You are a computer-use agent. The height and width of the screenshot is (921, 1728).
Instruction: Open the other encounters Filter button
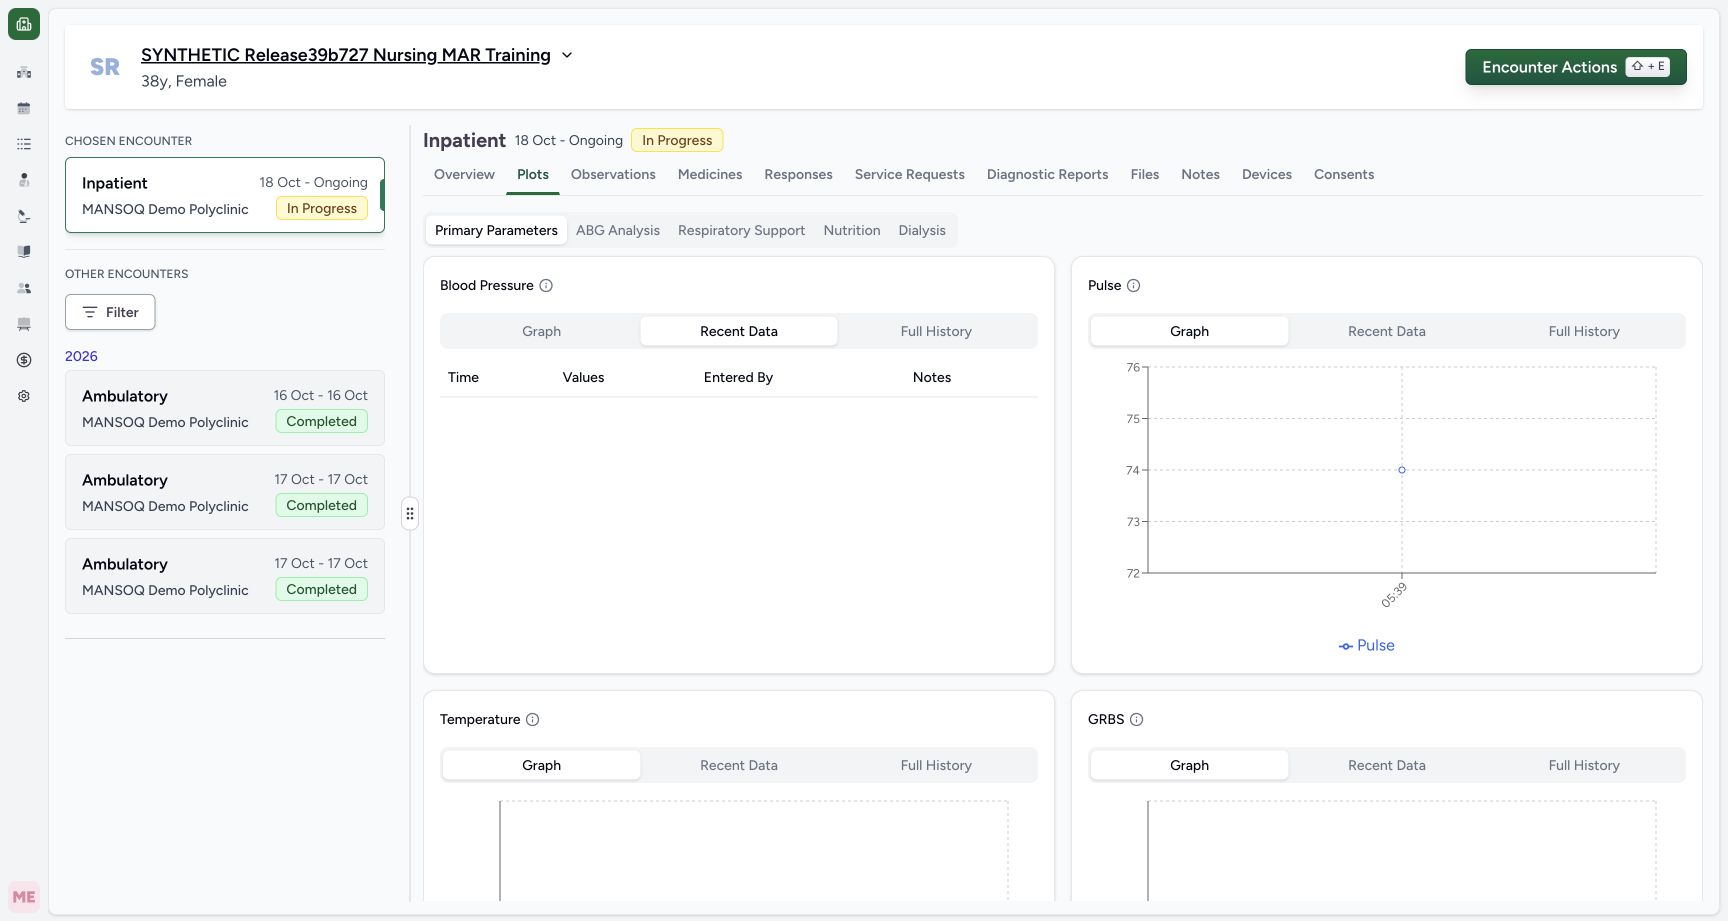[110, 312]
